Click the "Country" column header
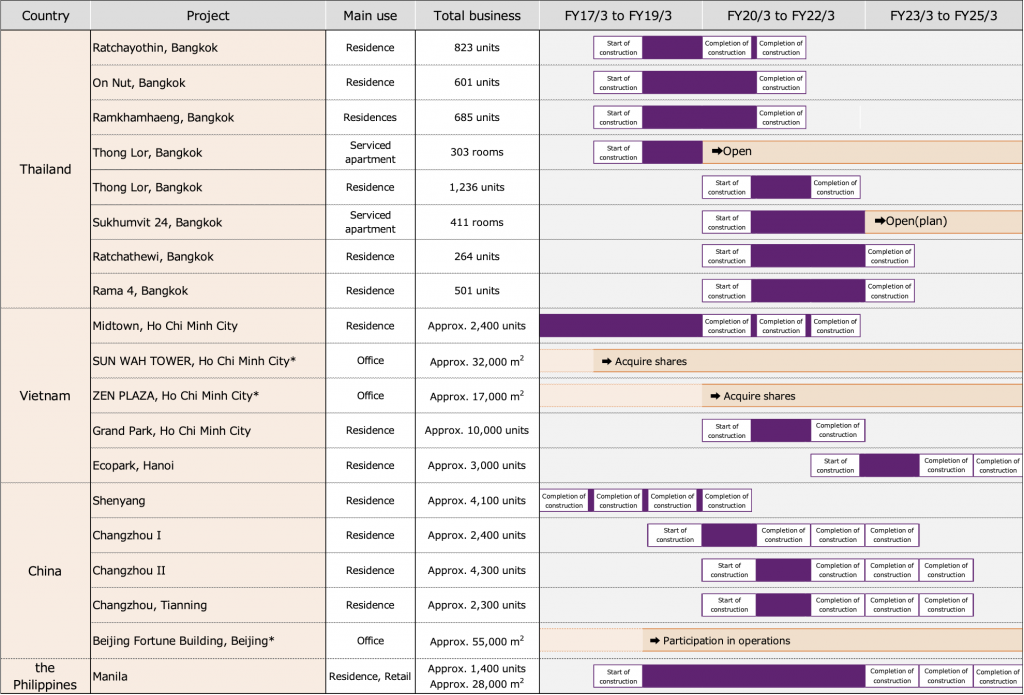Viewport: 1024px width, 695px height. tap(45, 16)
